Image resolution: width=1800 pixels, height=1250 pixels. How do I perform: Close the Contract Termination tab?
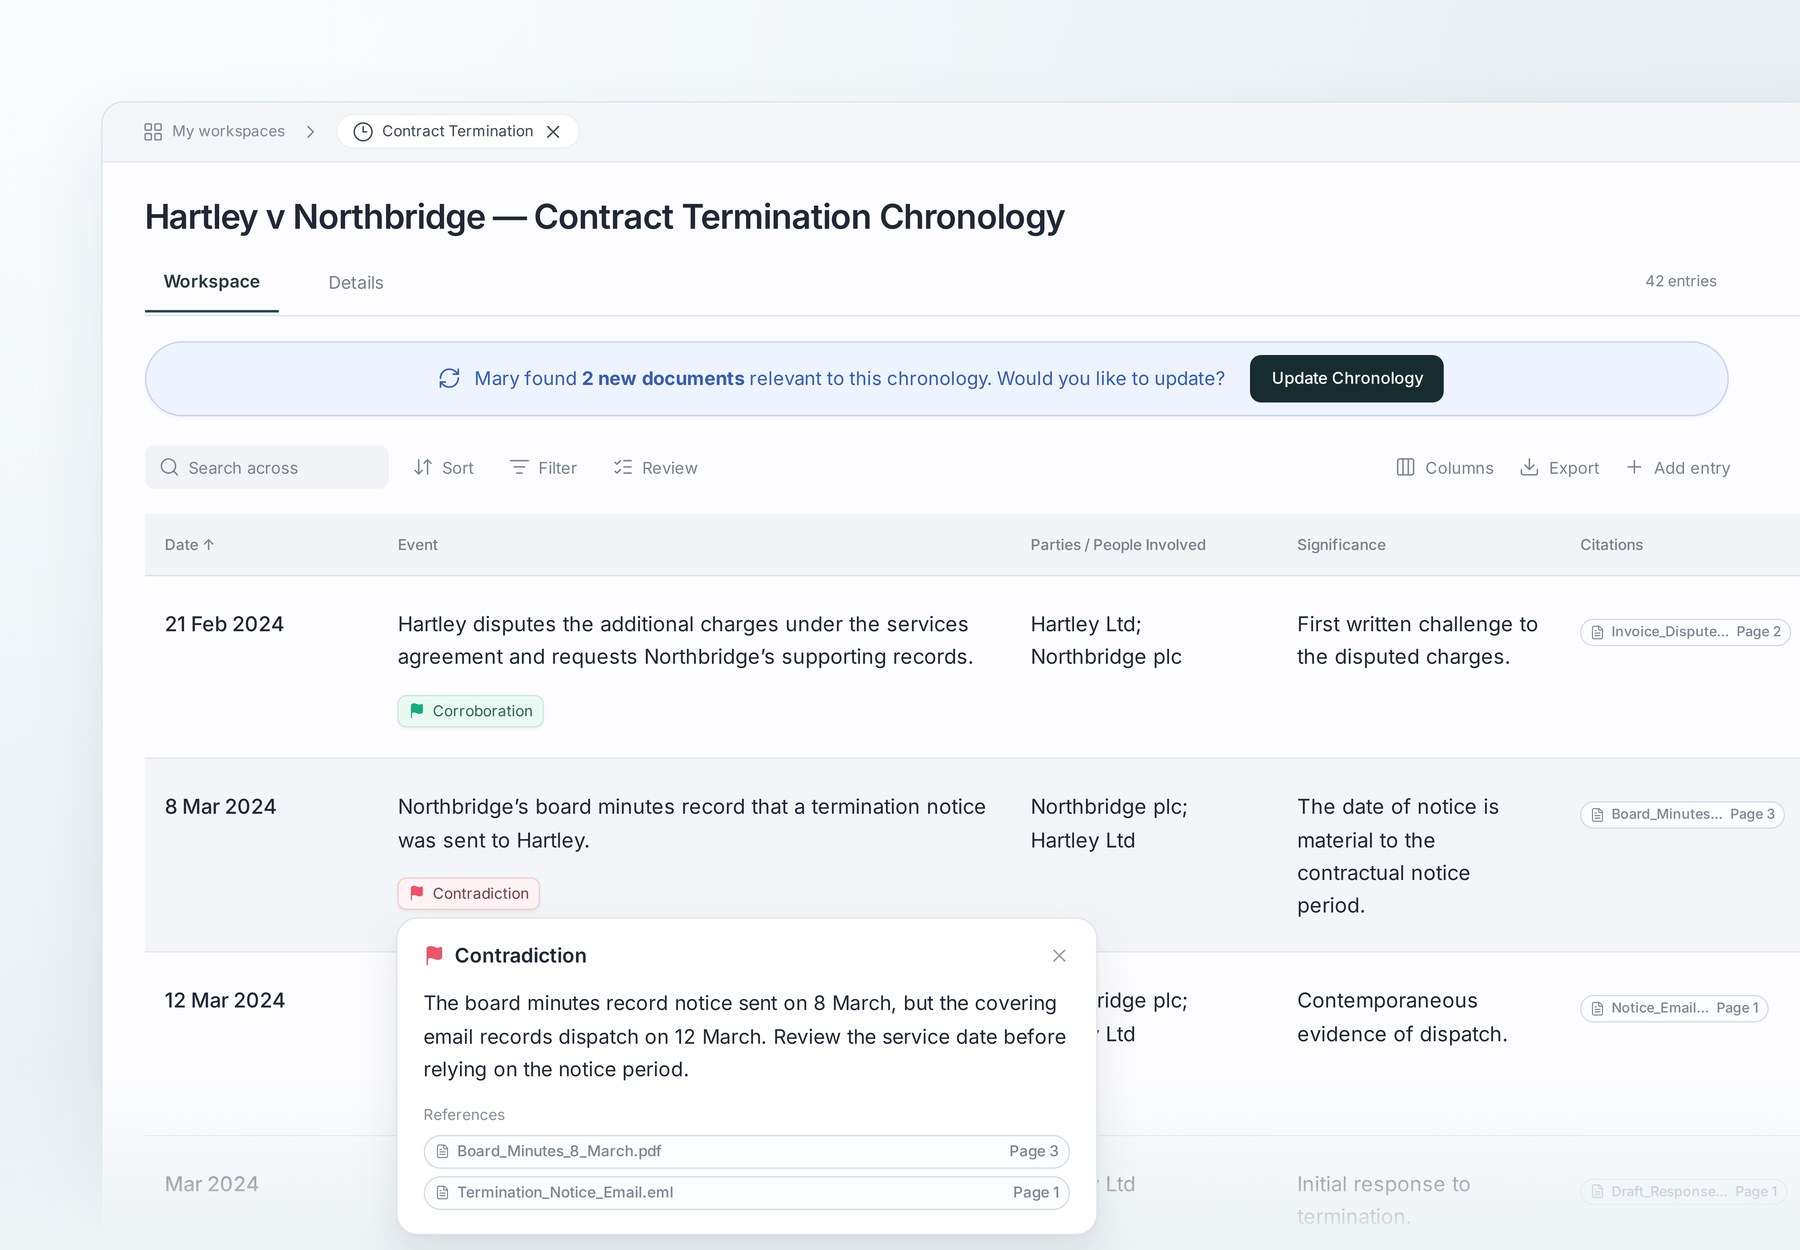pyautogui.click(x=553, y=132)
